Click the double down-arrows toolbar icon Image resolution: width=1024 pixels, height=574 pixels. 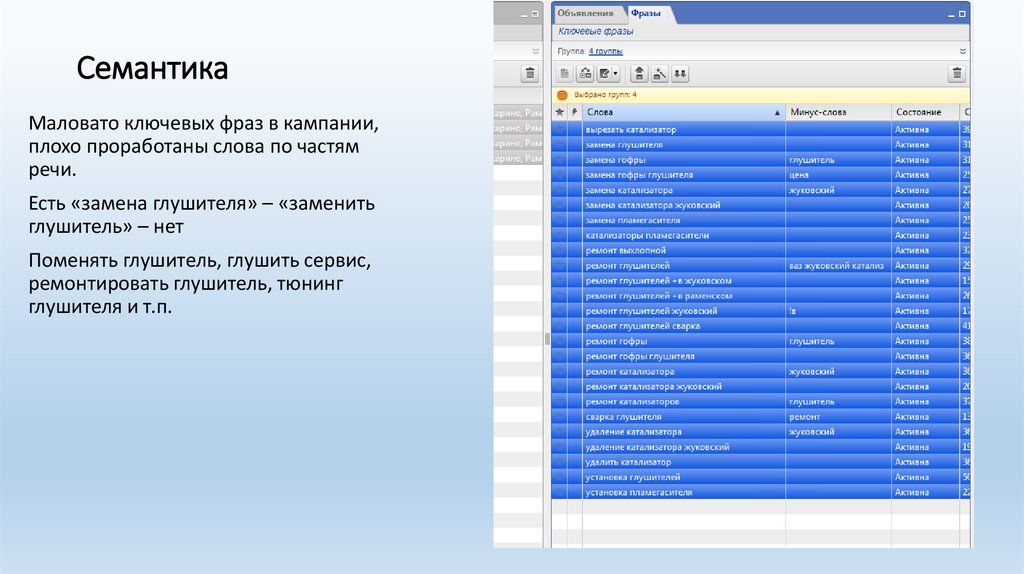680,74
